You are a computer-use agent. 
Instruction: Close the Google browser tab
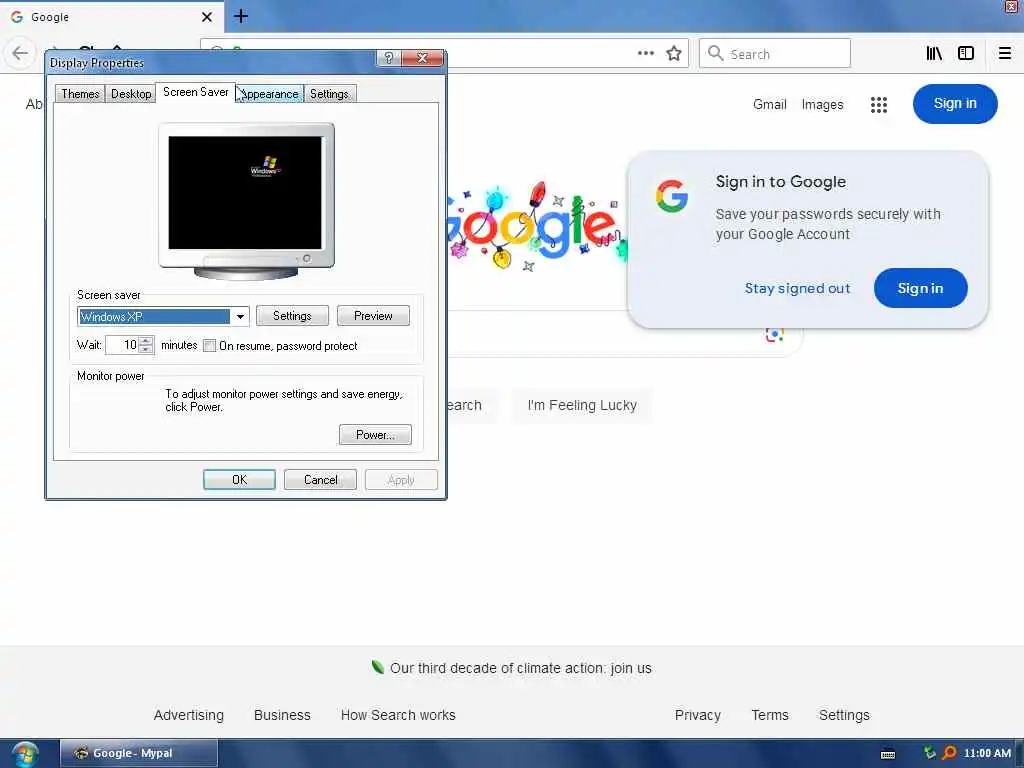(x=206, y=17)
